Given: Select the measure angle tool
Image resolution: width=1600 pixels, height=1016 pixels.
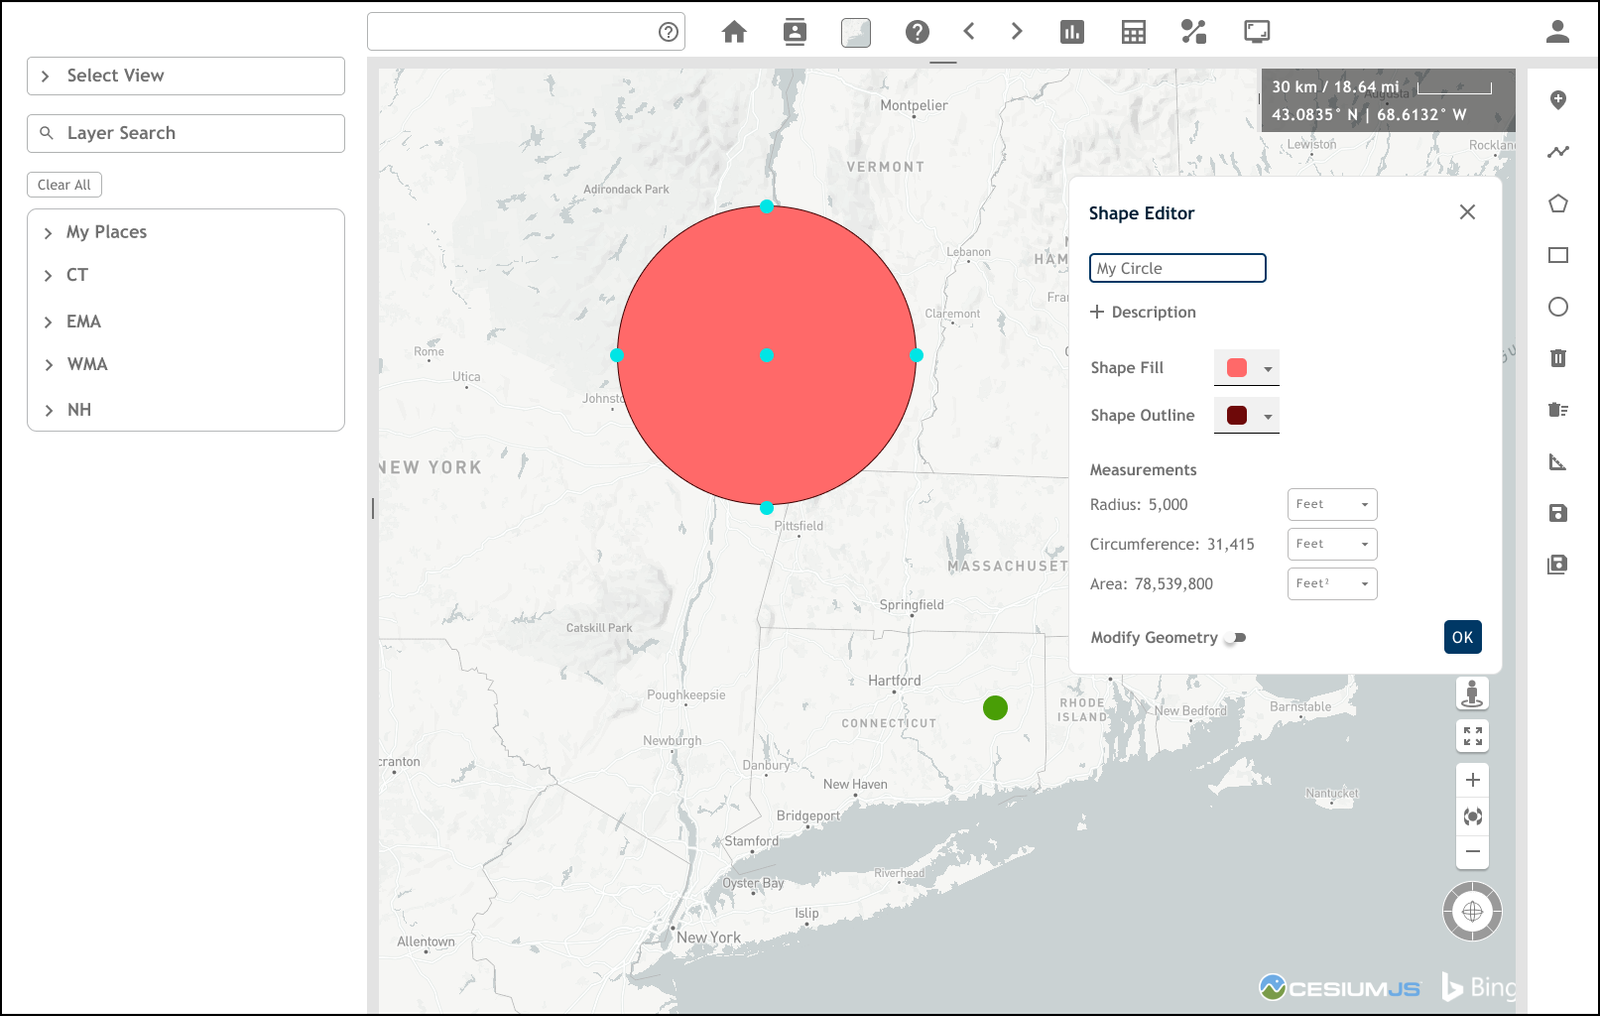Looking at the screenshot, I should pos(1558,462).
